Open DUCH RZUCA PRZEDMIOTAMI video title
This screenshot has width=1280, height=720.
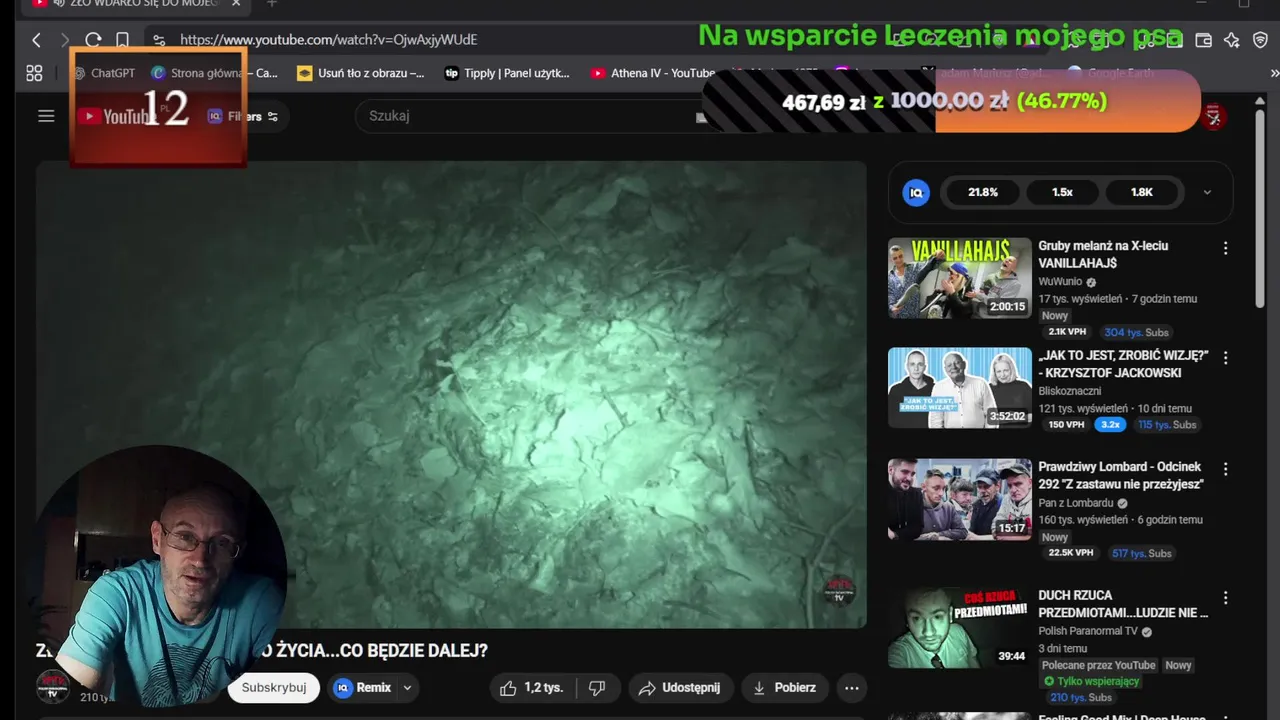[1123, 604]
